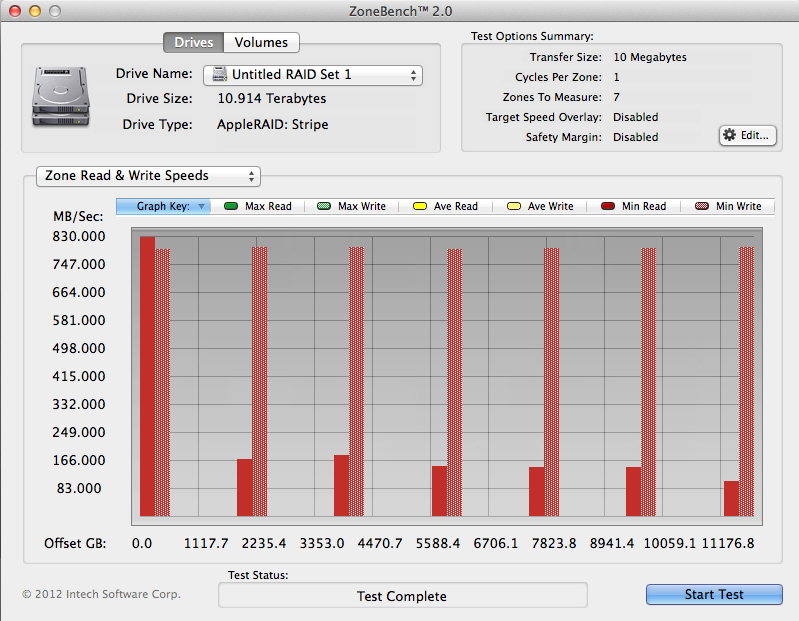Click the Test Complete status field
The image size is (799, 621).
402,596
